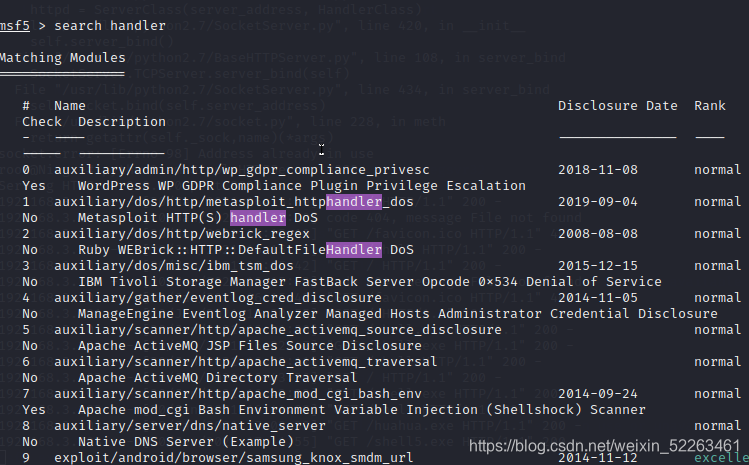The width and height of the screenshot is (749, 465).
Task: Select module auxiliary/admin/http/wp_gdpr_compliance_privesc
Action: point(242,170)
